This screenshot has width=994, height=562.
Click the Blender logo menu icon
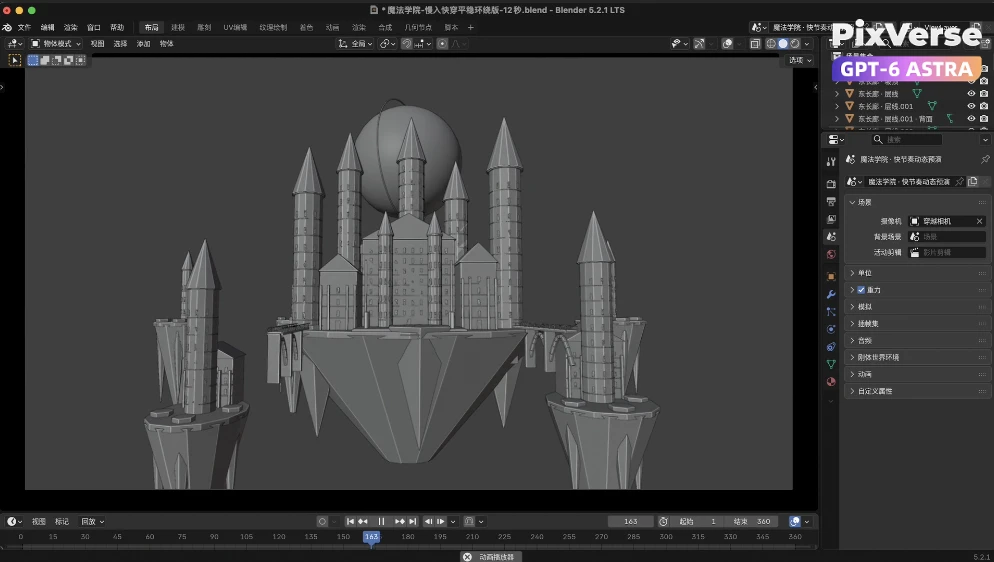[x=7, y=27]
